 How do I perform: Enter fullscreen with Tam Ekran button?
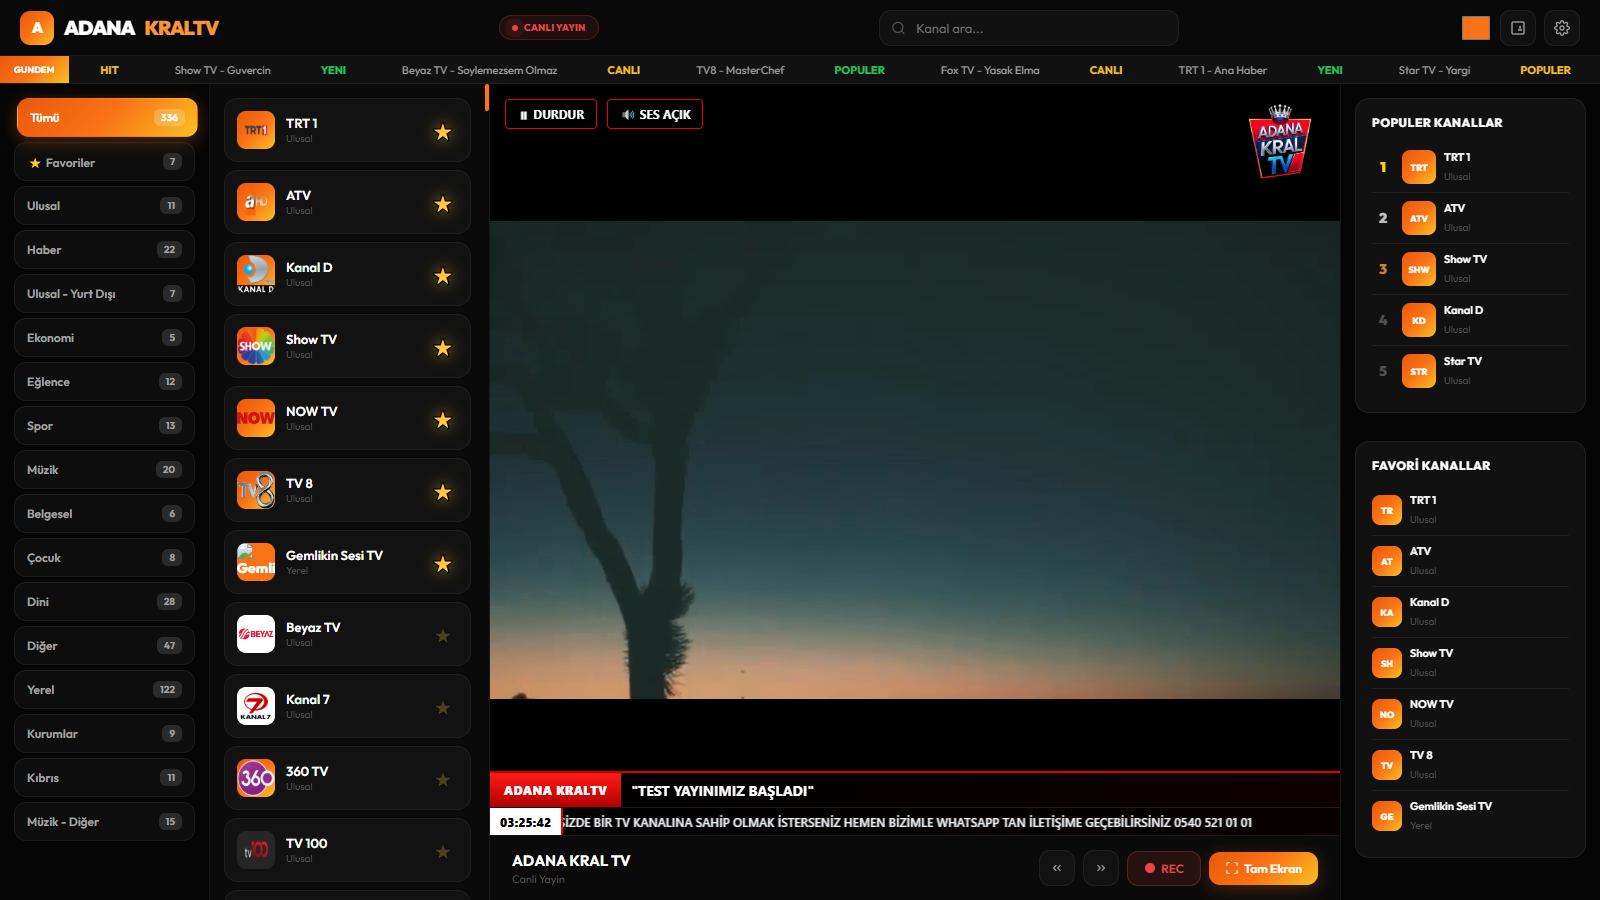coord(1263,868)
